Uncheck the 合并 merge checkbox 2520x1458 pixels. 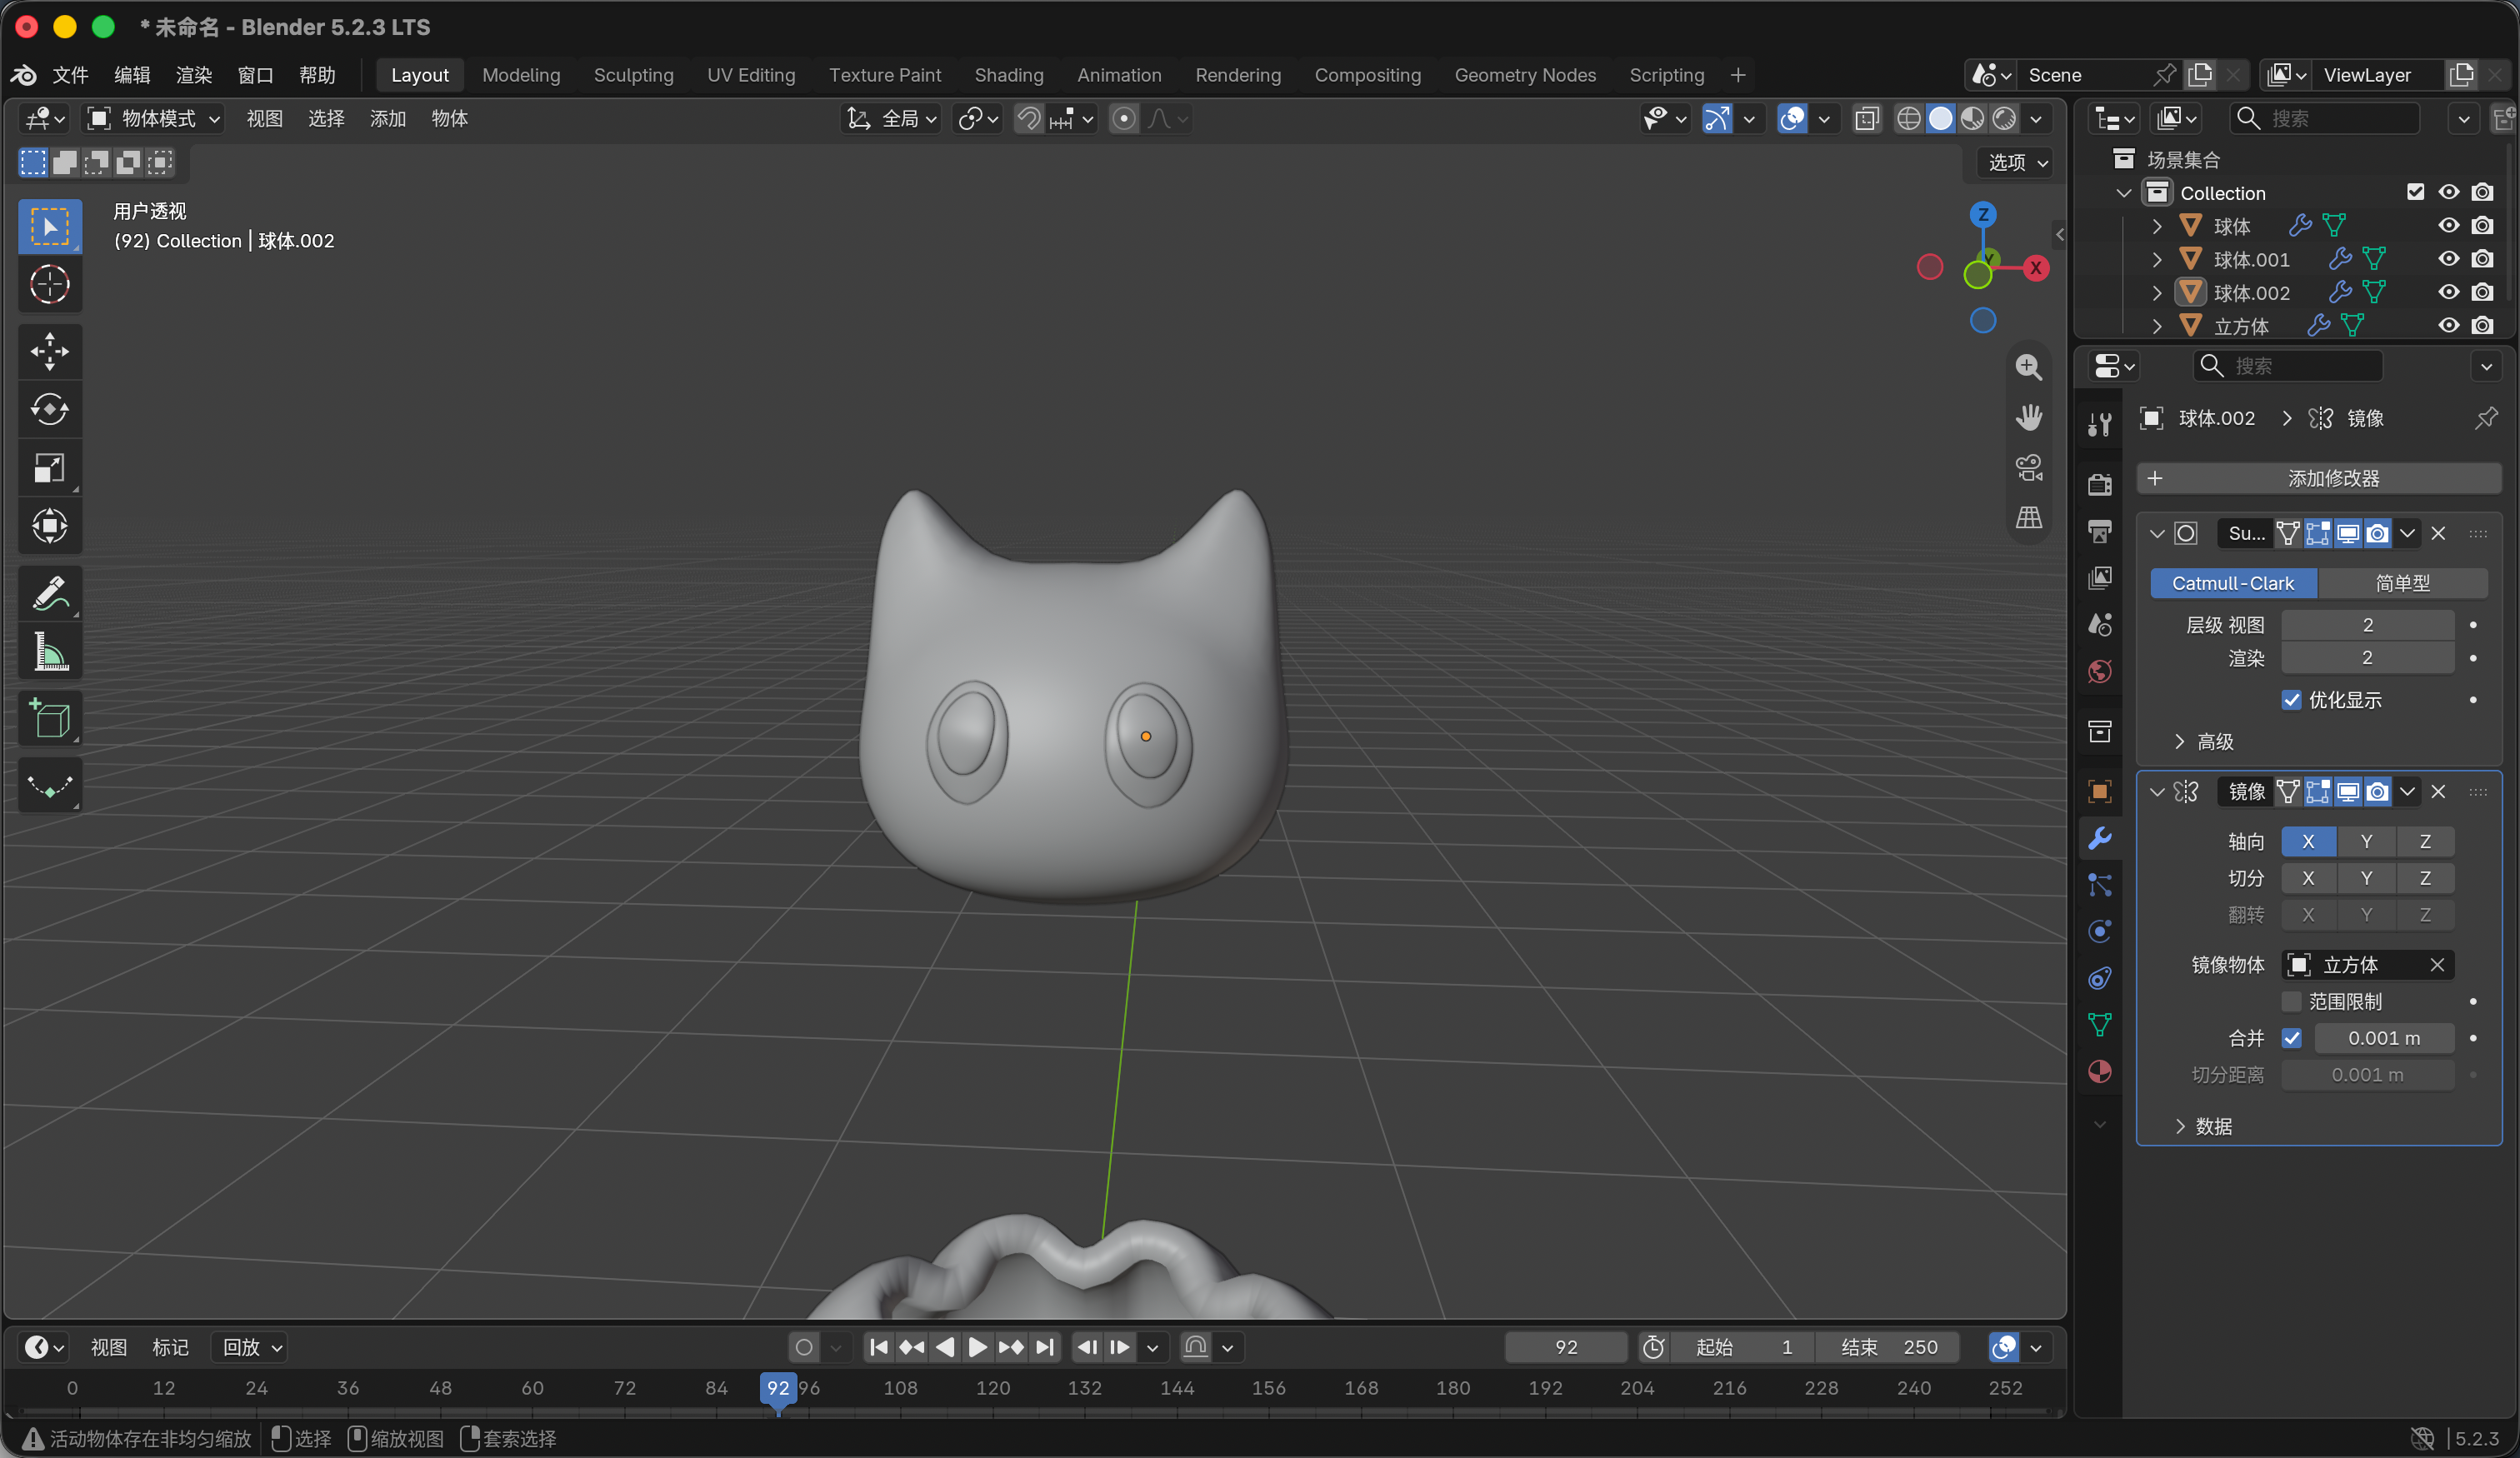(x=2291, y=1038)
